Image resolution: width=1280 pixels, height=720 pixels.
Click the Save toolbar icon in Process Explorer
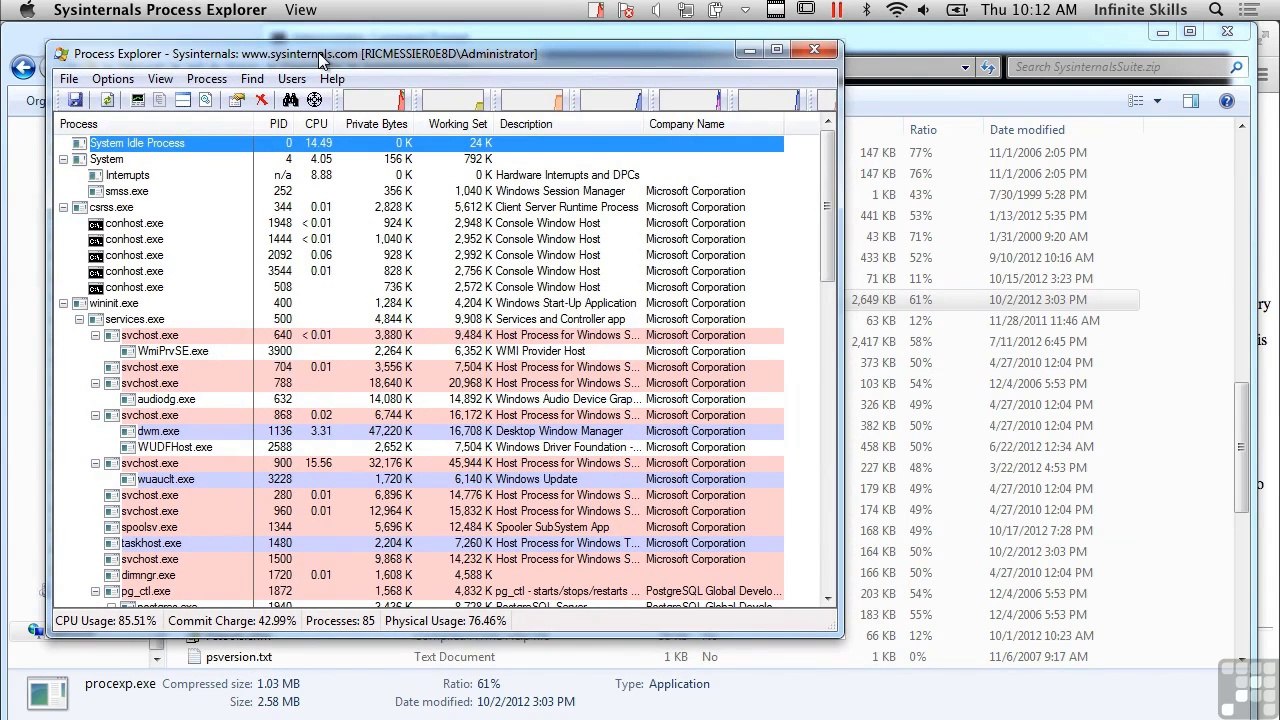pyautogui.click(x=75, y=100)
